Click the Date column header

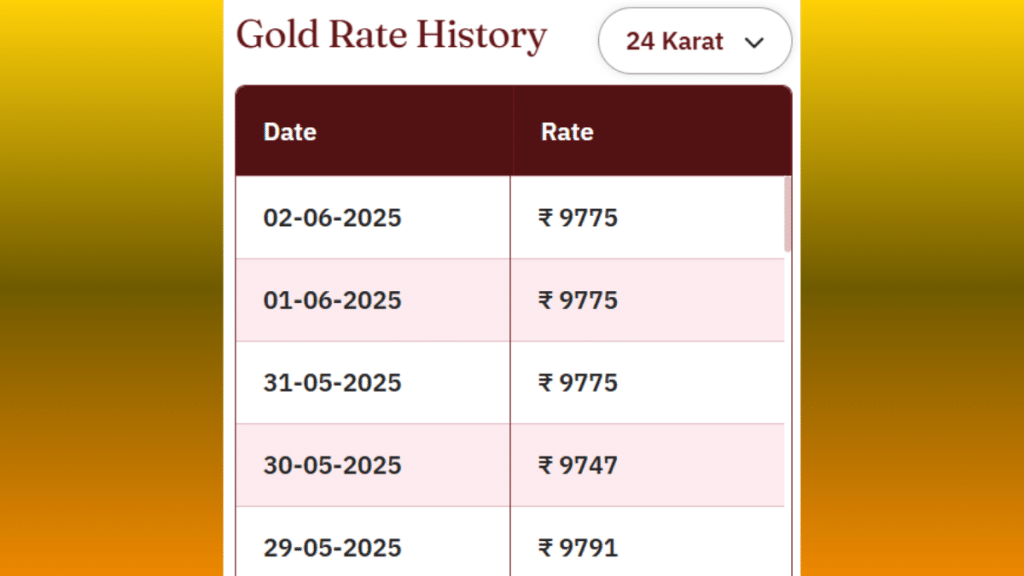pyautogui.click(x=290, y=132)
